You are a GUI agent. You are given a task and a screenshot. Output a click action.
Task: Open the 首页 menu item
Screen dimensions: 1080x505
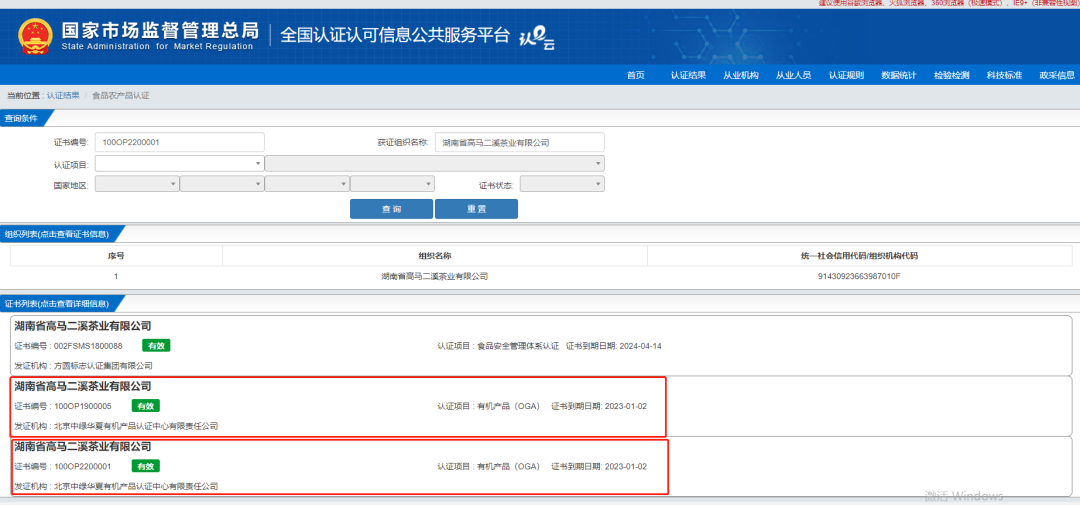pos(635,75)
